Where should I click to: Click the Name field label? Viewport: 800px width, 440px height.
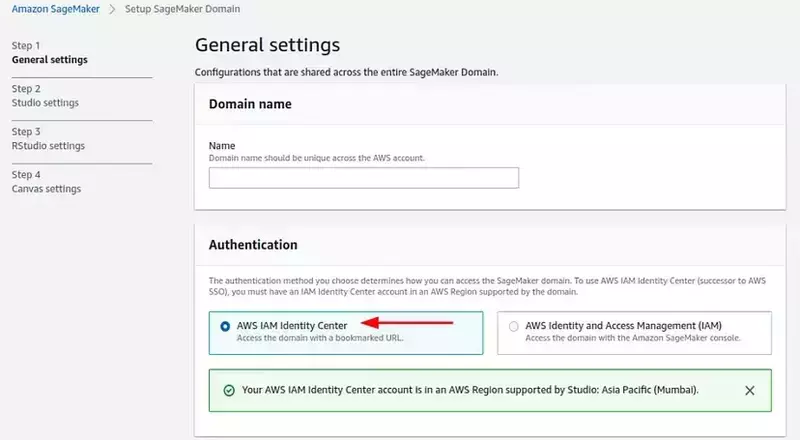221,146
